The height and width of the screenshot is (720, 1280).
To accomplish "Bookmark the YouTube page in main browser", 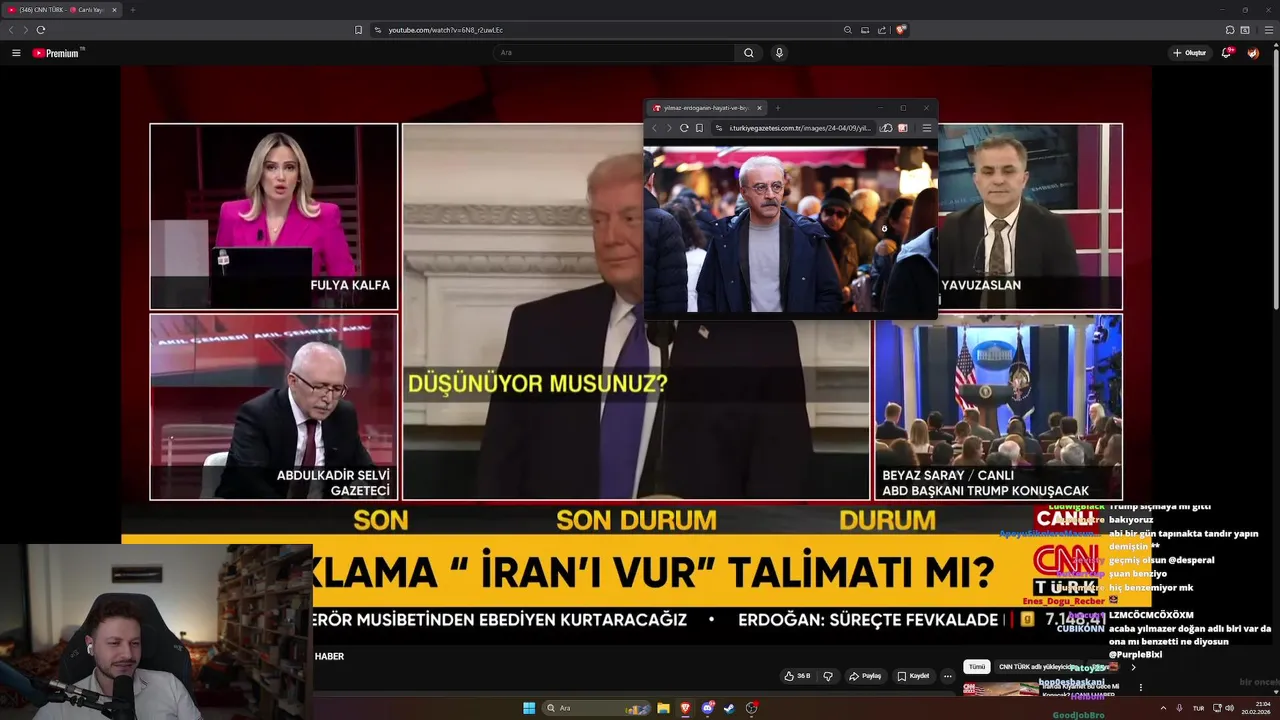I will coord(358,30).
